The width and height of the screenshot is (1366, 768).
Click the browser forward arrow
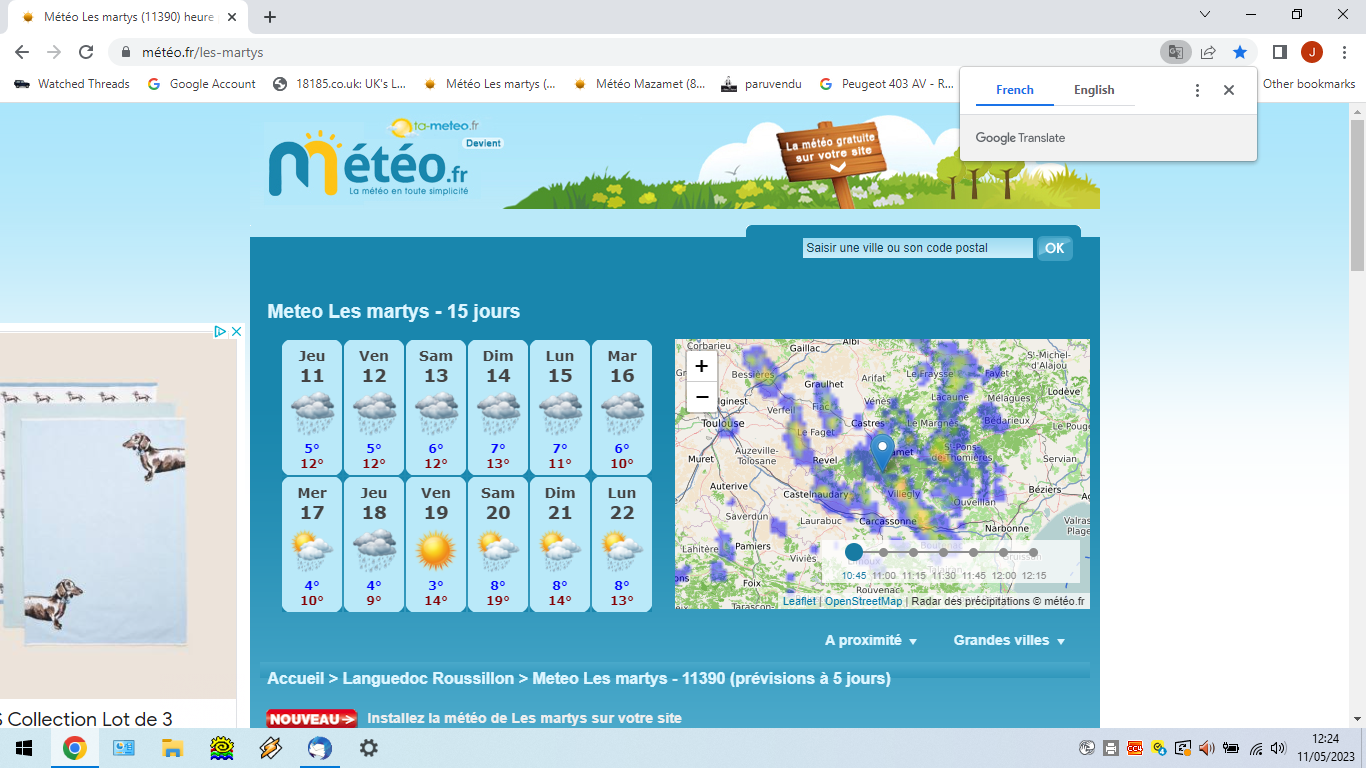[54, 52]
